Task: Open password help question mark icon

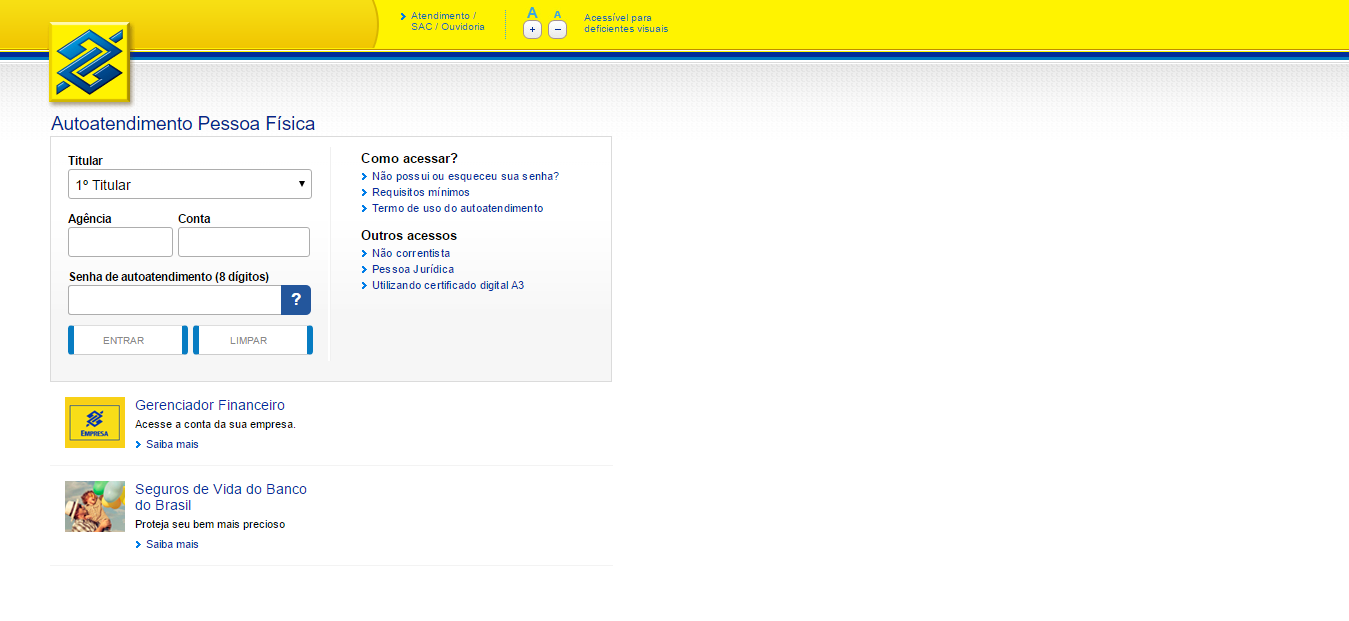Action: tap(296, 300)
